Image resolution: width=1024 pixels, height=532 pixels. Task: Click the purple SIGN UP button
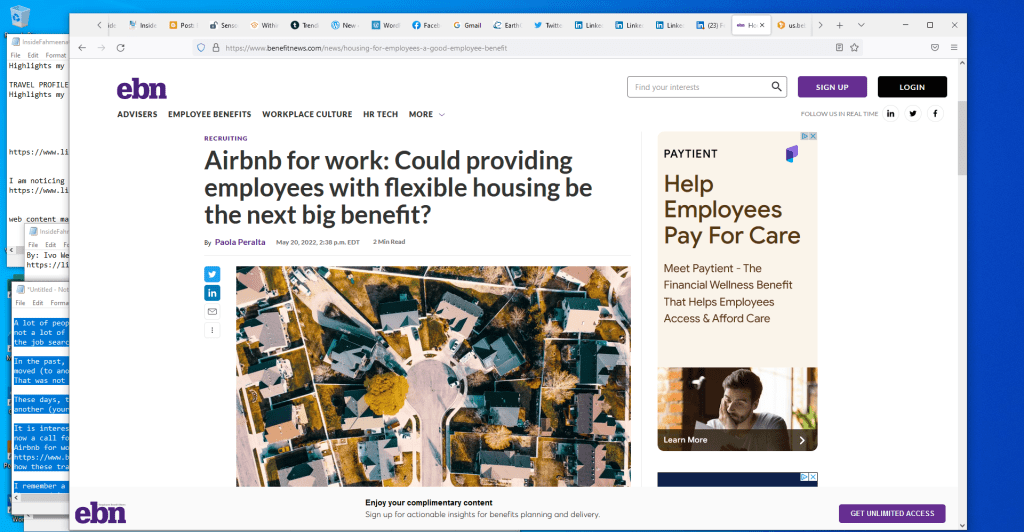(x=832, y=87)
